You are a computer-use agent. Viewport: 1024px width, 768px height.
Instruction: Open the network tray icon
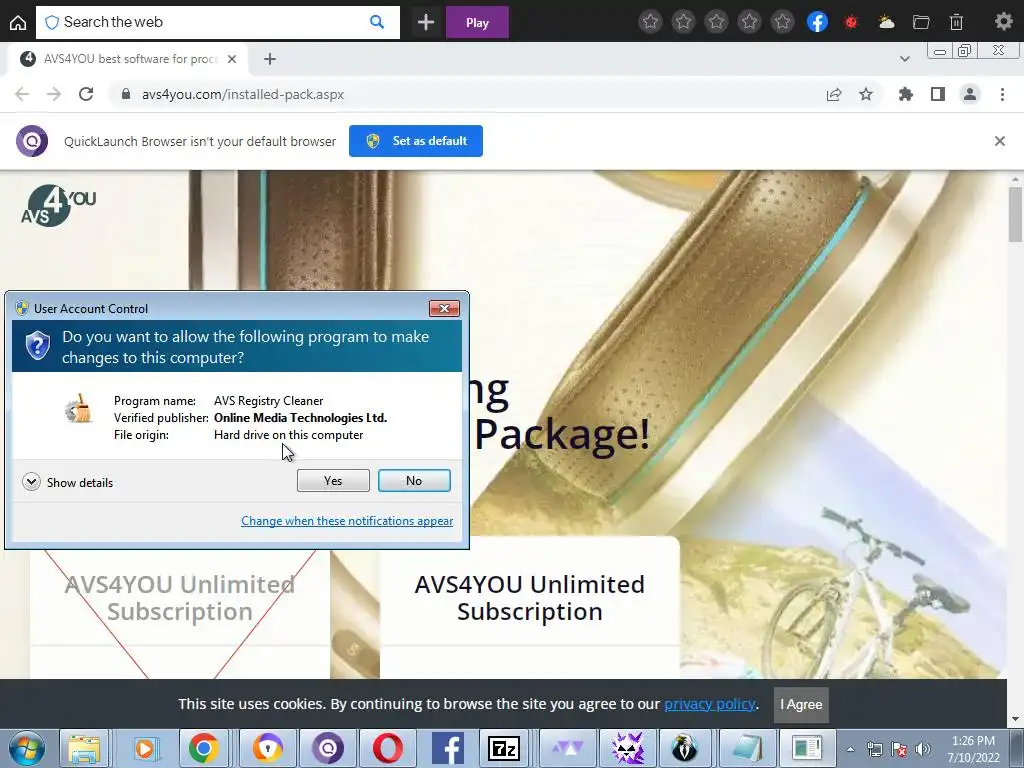[x=874, y=749]
